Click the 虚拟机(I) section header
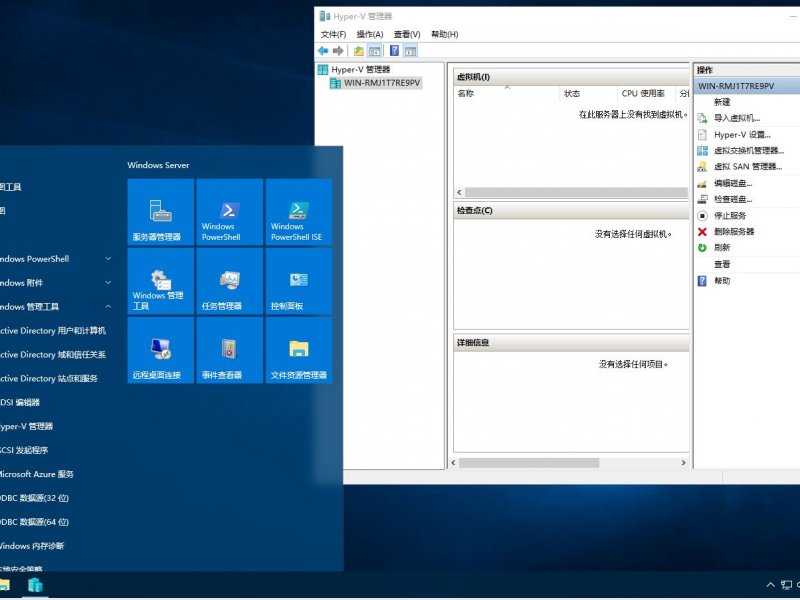Image resolution: width=800 pixels, height=600 pixels. coord(571,77)
